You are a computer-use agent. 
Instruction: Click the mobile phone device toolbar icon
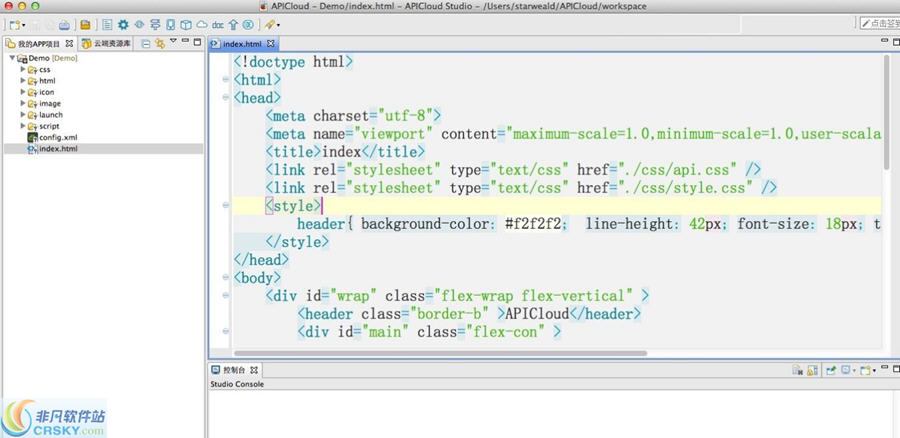[x=170, y=25]
